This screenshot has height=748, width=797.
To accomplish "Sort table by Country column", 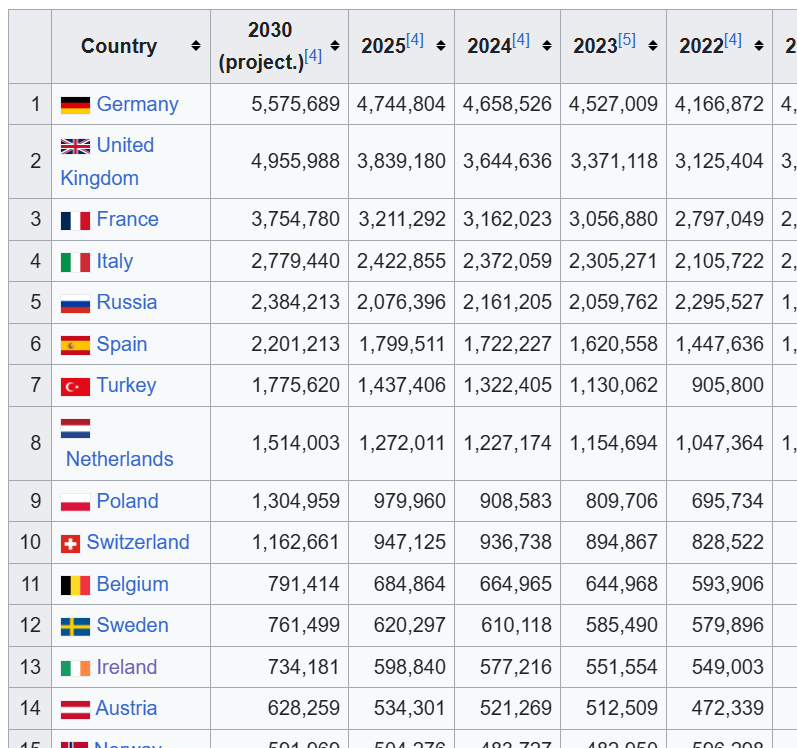I will [x=196, y=46].
